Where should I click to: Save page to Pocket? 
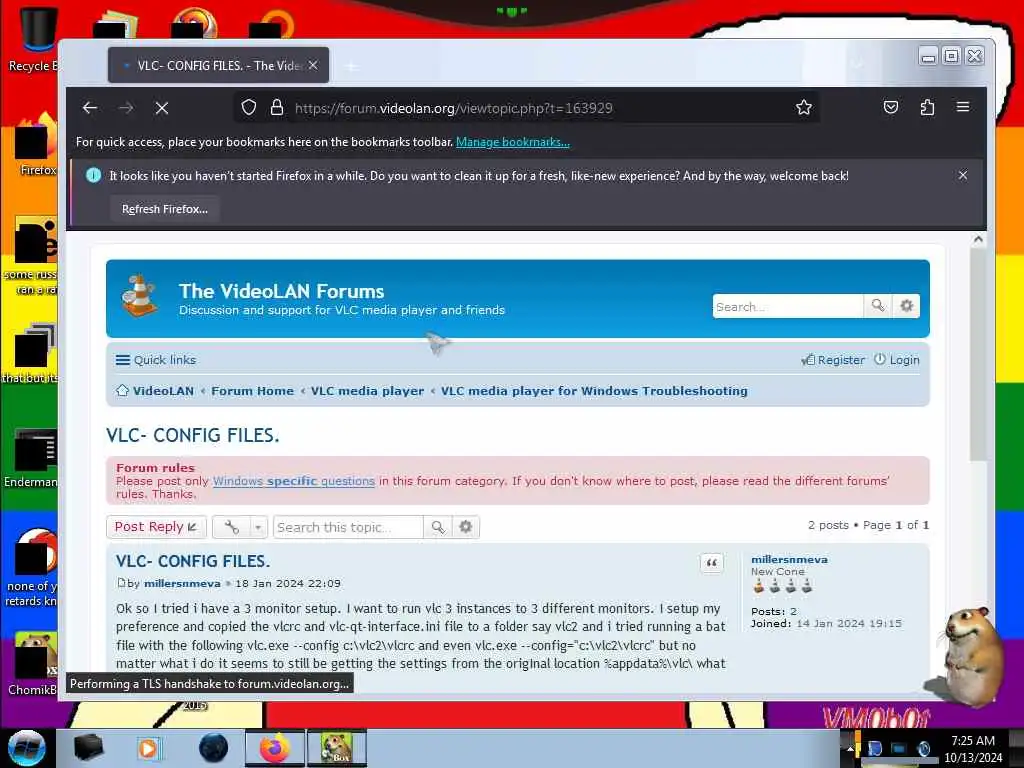tap(891, 107)
